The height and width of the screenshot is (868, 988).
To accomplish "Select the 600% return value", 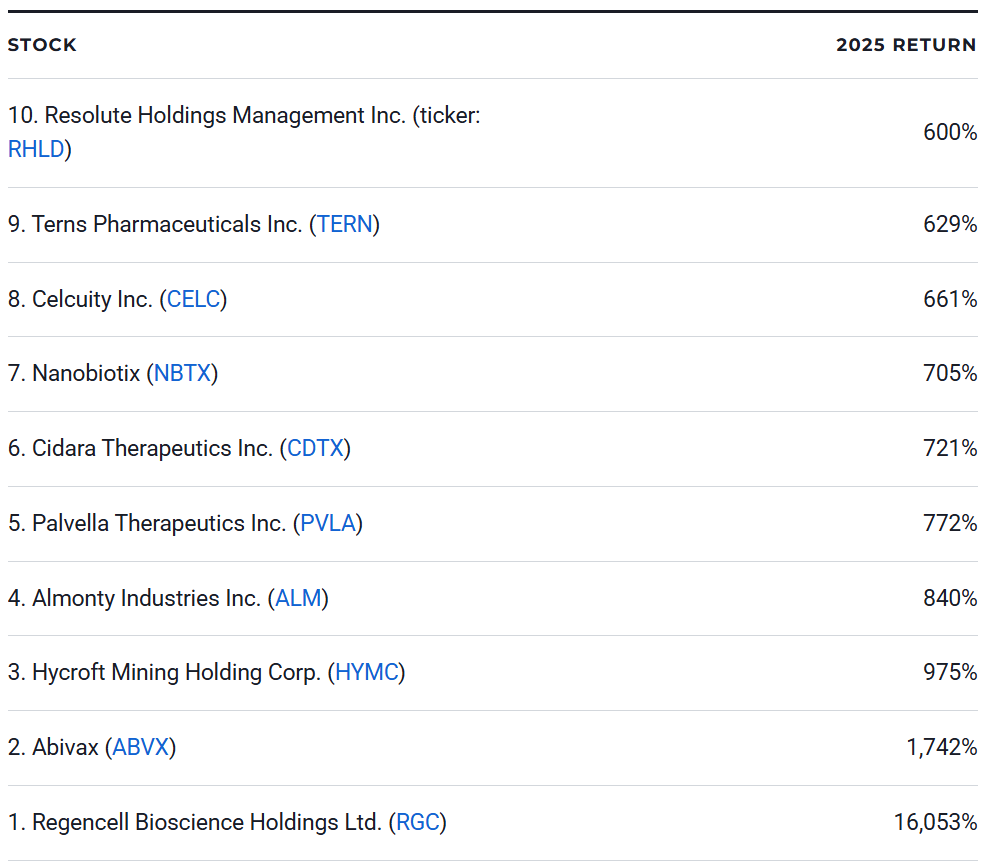I will coord(950,132).
